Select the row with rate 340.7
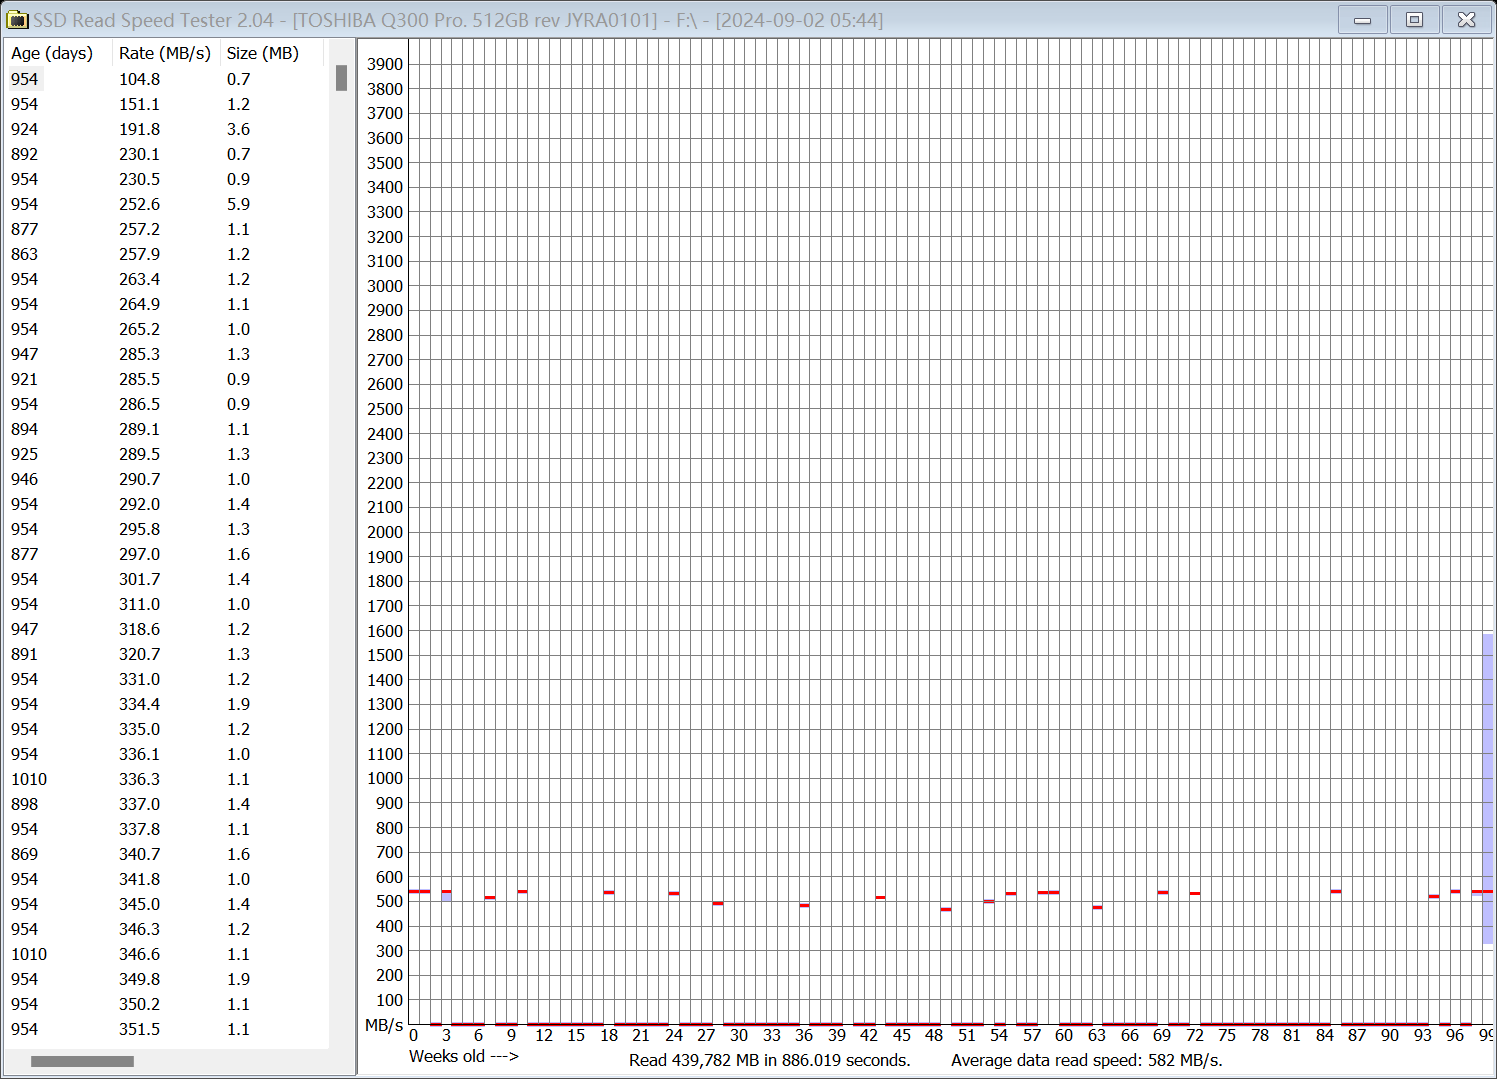The height and width of the screenshot is (1079, 1497). point(167,854)
